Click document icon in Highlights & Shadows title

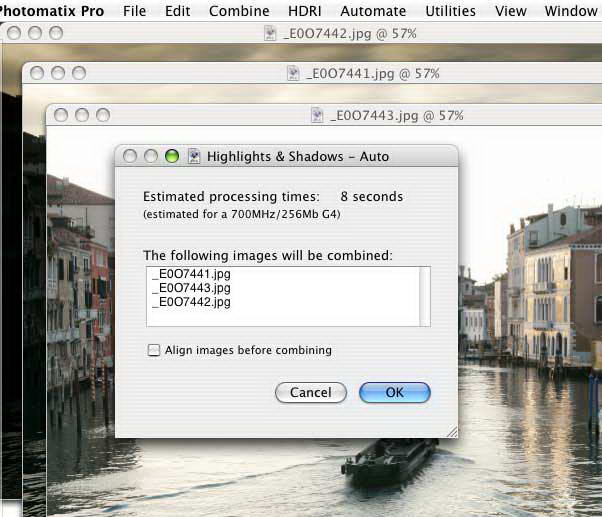[194, 156]
